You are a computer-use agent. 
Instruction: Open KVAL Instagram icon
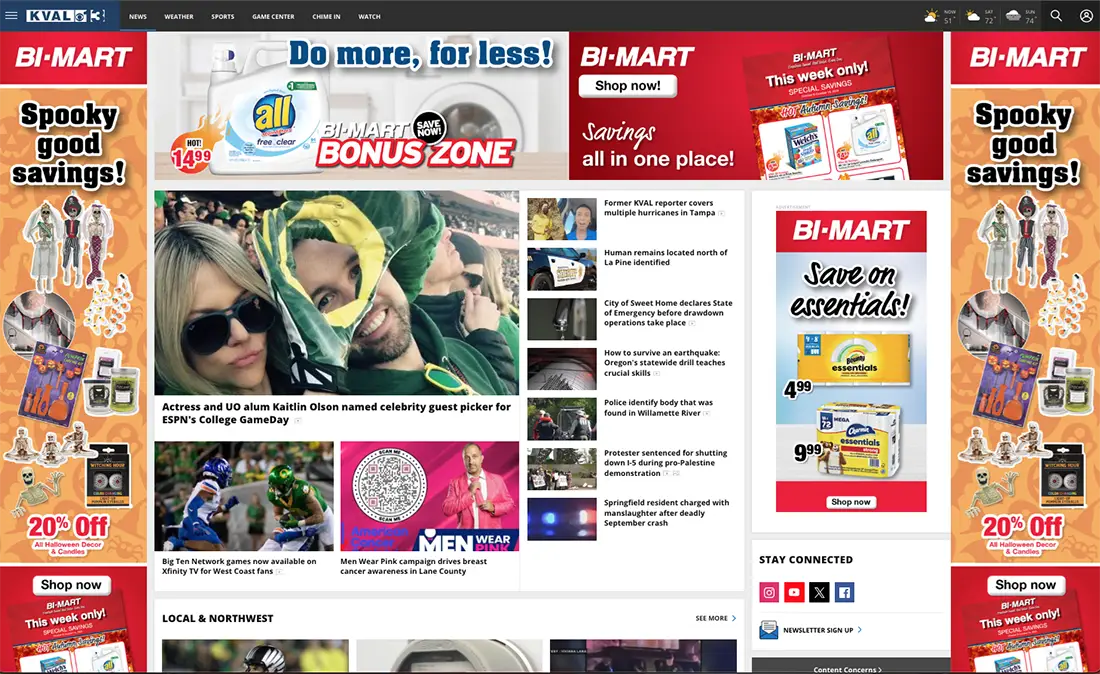point(769,593)
